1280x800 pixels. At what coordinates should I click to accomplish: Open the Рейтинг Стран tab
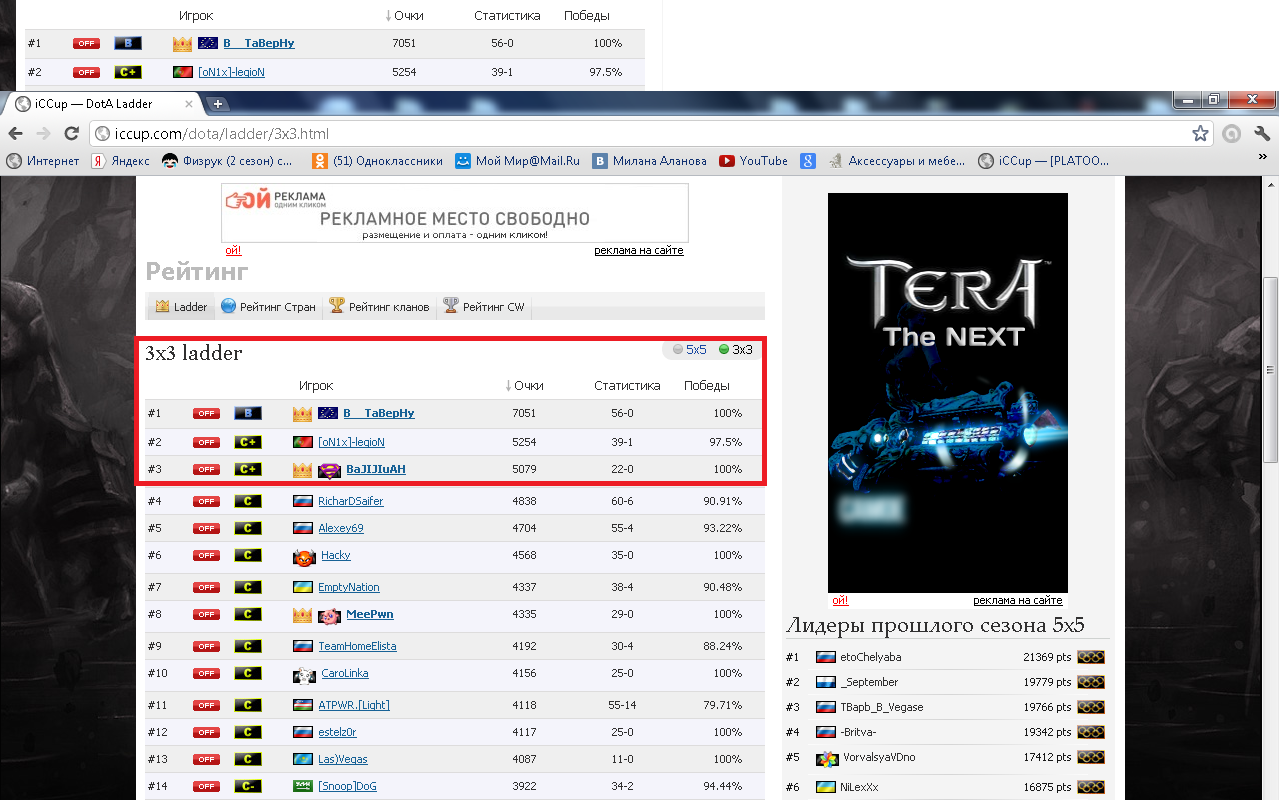268,307
